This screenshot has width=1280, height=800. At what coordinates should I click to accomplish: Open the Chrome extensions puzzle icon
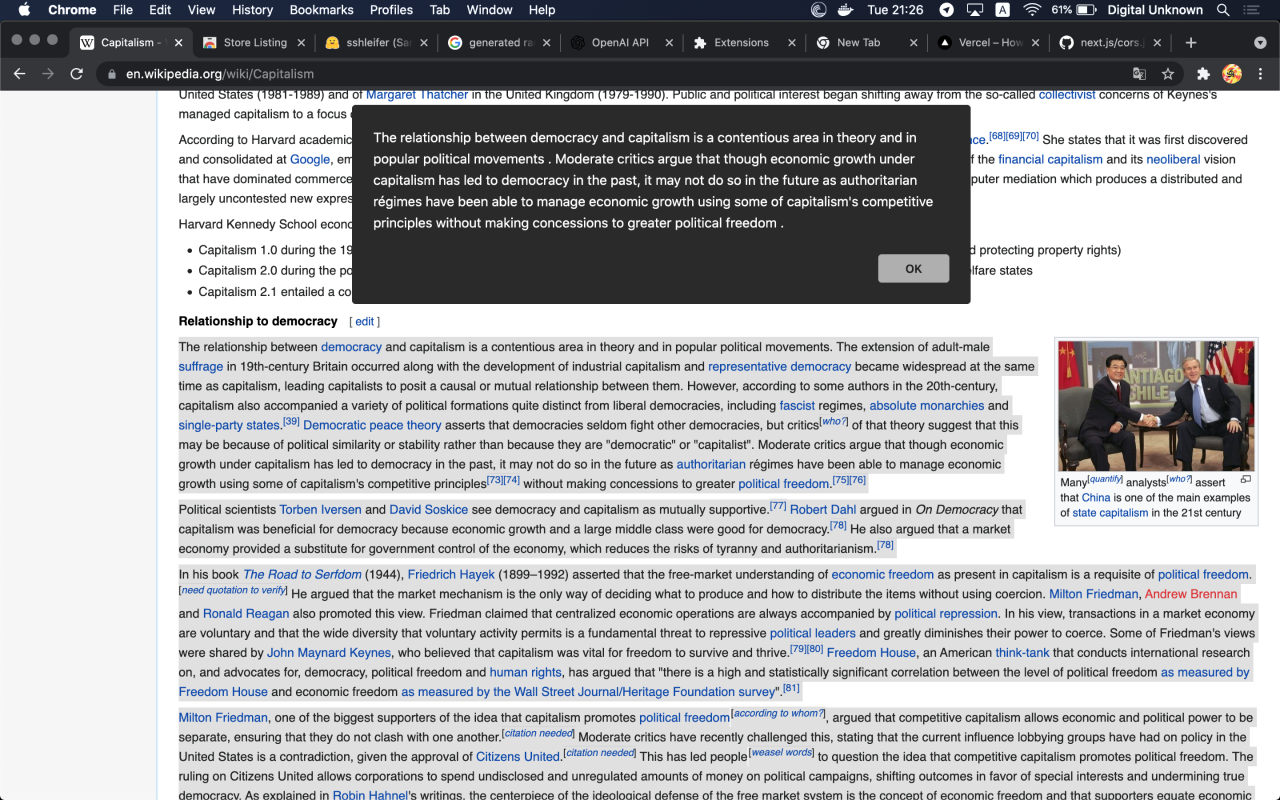(1203, 74)
